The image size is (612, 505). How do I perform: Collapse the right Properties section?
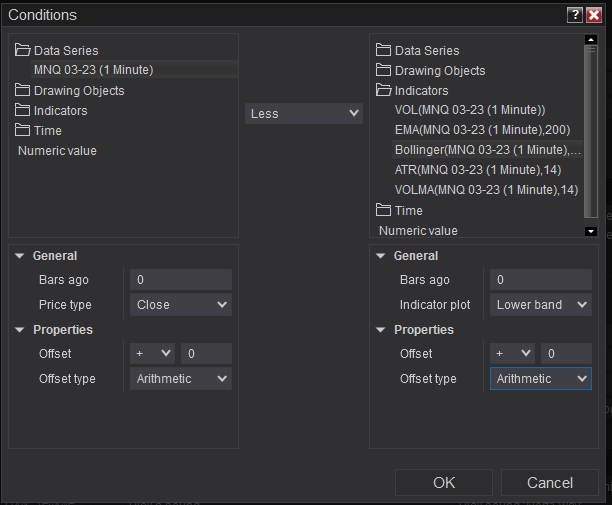[382, 330]
